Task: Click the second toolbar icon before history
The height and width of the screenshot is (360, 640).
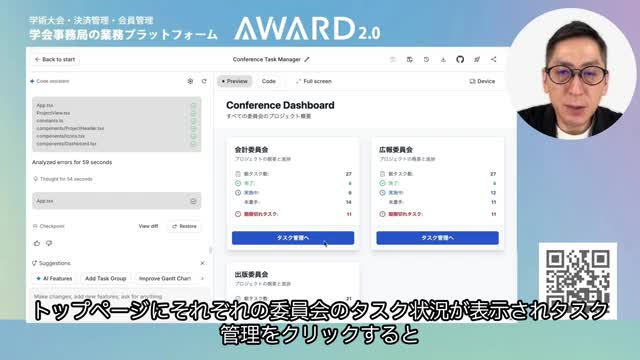Action: 409,60
